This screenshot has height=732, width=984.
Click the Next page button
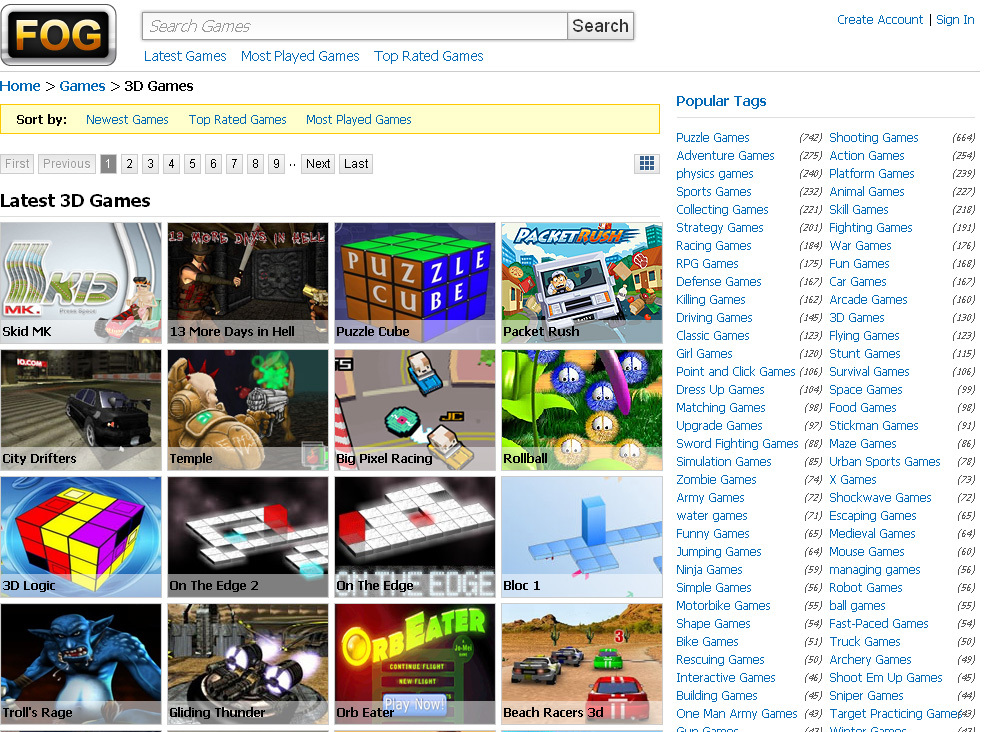tap(318, 164)
